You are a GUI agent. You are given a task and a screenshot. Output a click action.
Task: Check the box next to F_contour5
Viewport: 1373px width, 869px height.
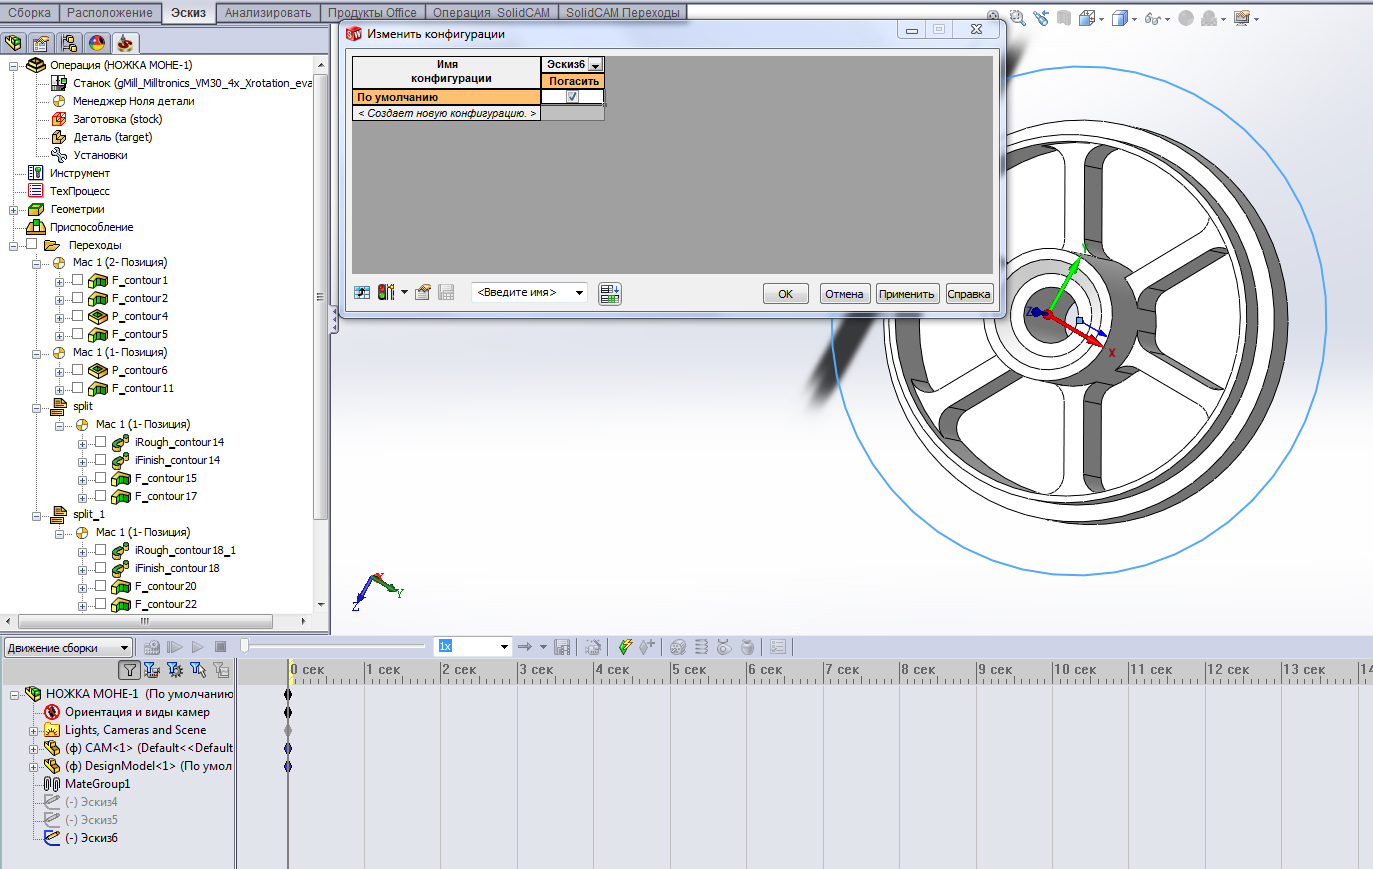77,334
